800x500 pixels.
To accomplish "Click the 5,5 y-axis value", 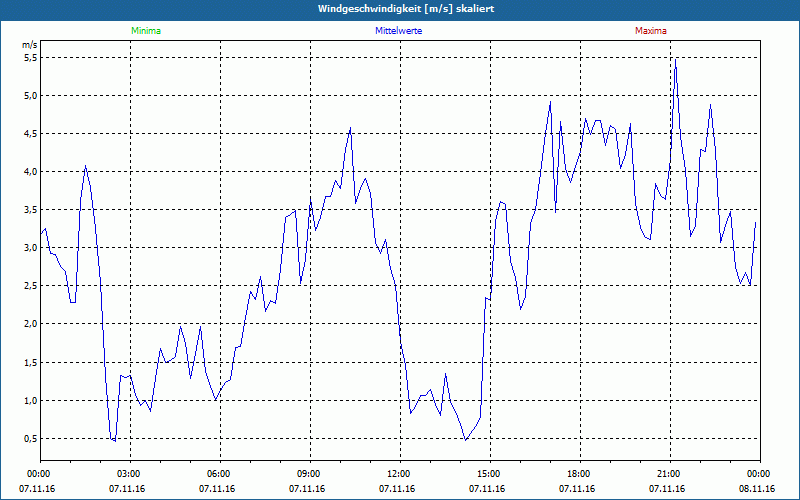I will [x=31, y=58].
